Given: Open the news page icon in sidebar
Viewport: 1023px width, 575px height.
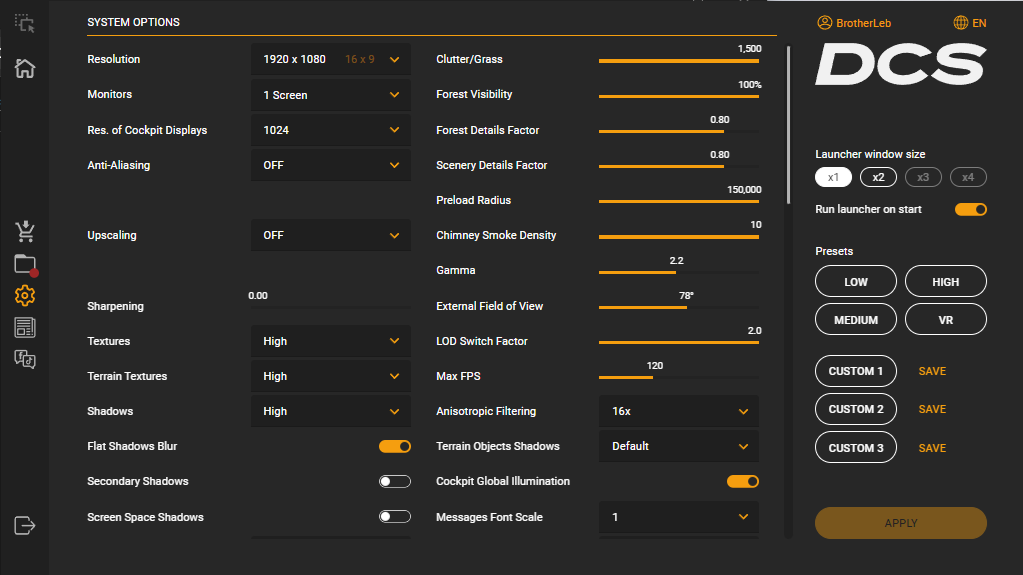Looking at the screenshot, I should click(25, 328).
